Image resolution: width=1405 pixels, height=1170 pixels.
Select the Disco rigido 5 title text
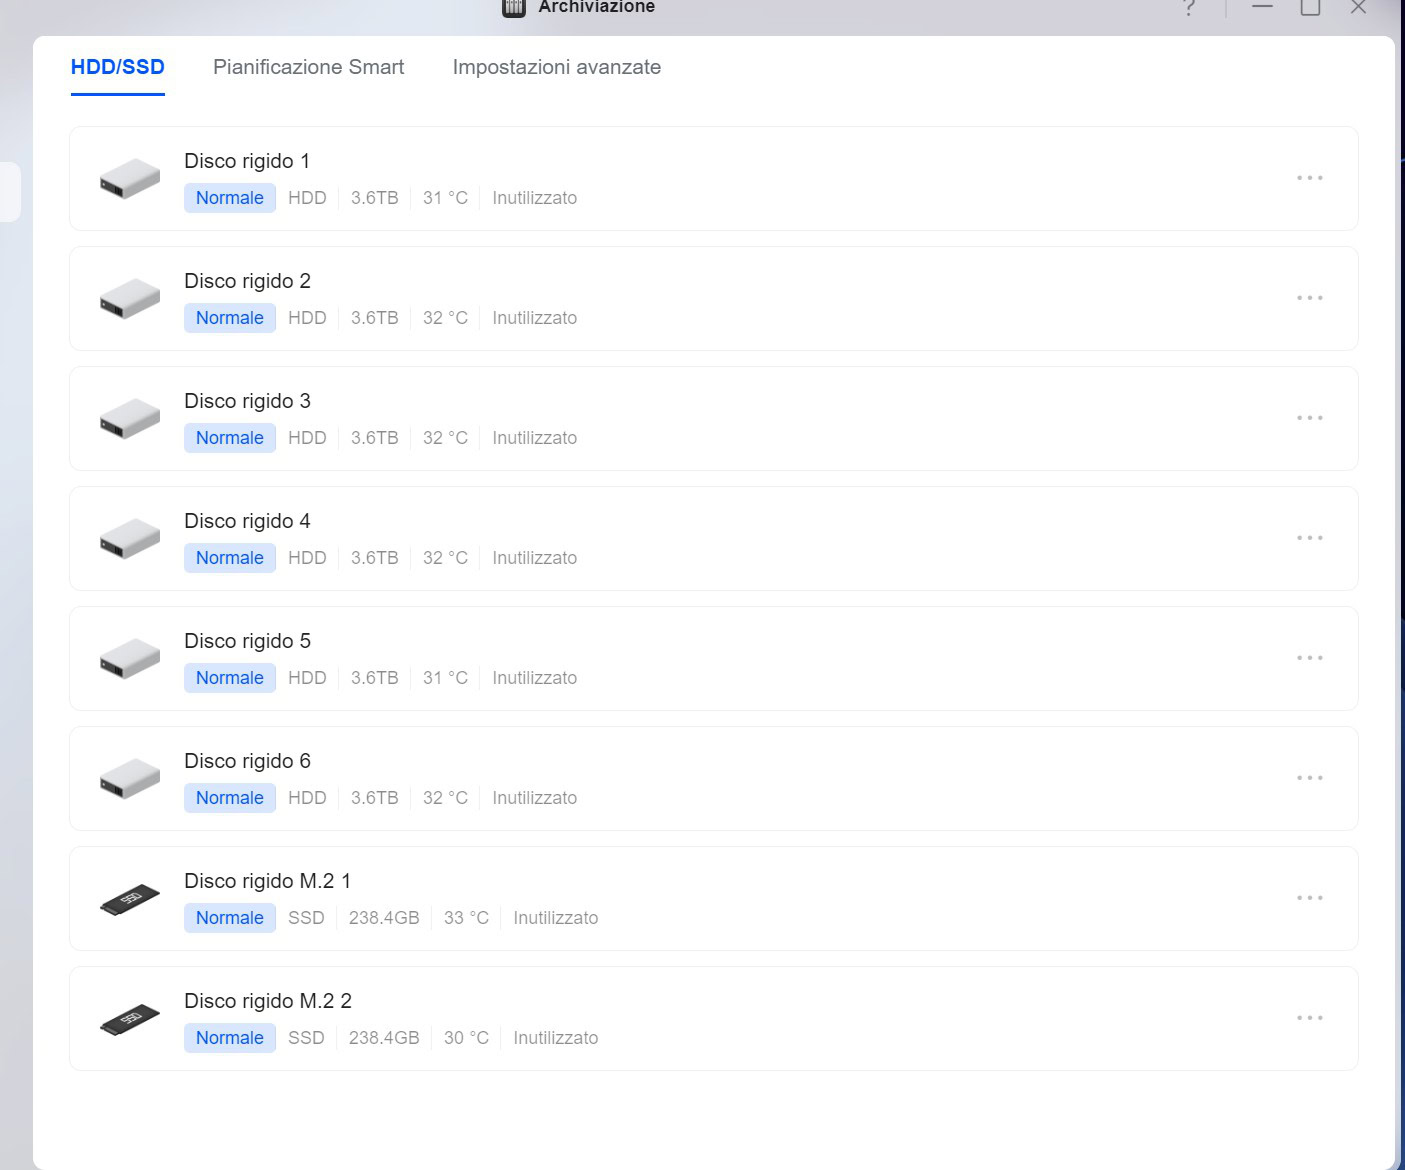coord(247,641)
